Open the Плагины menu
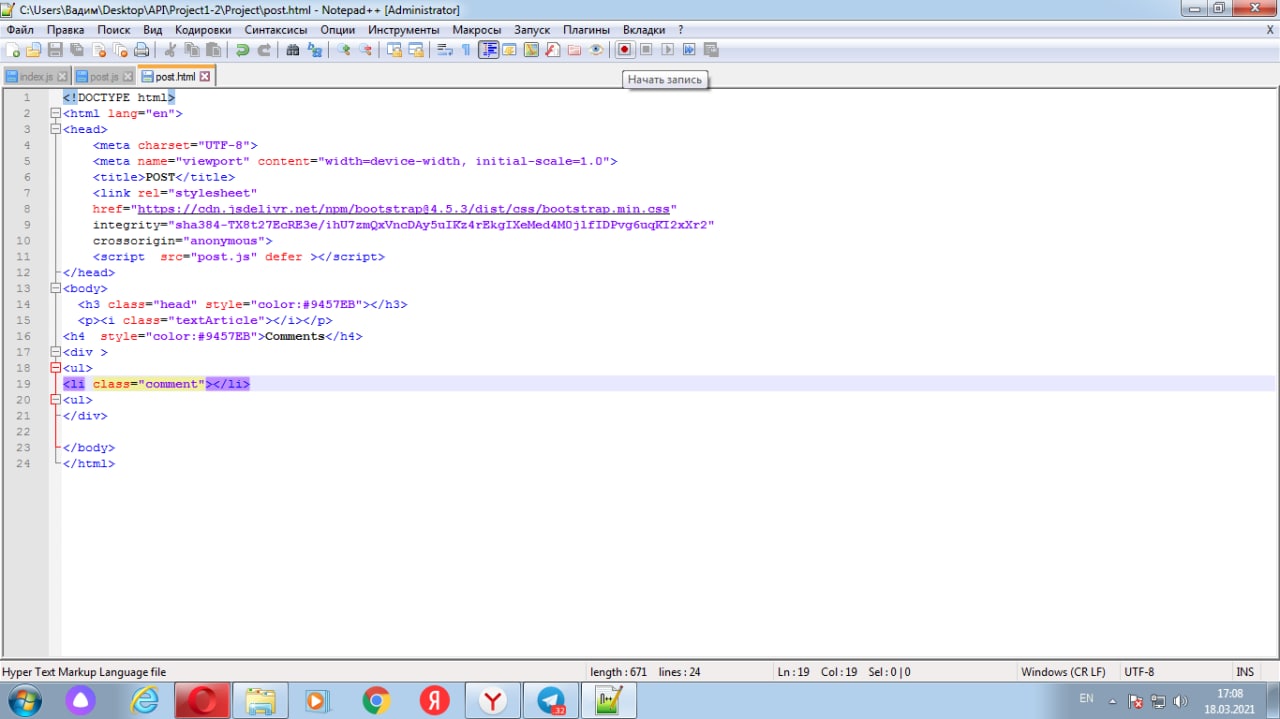Viewport: 1280px width, 719px height. point(586,30)
